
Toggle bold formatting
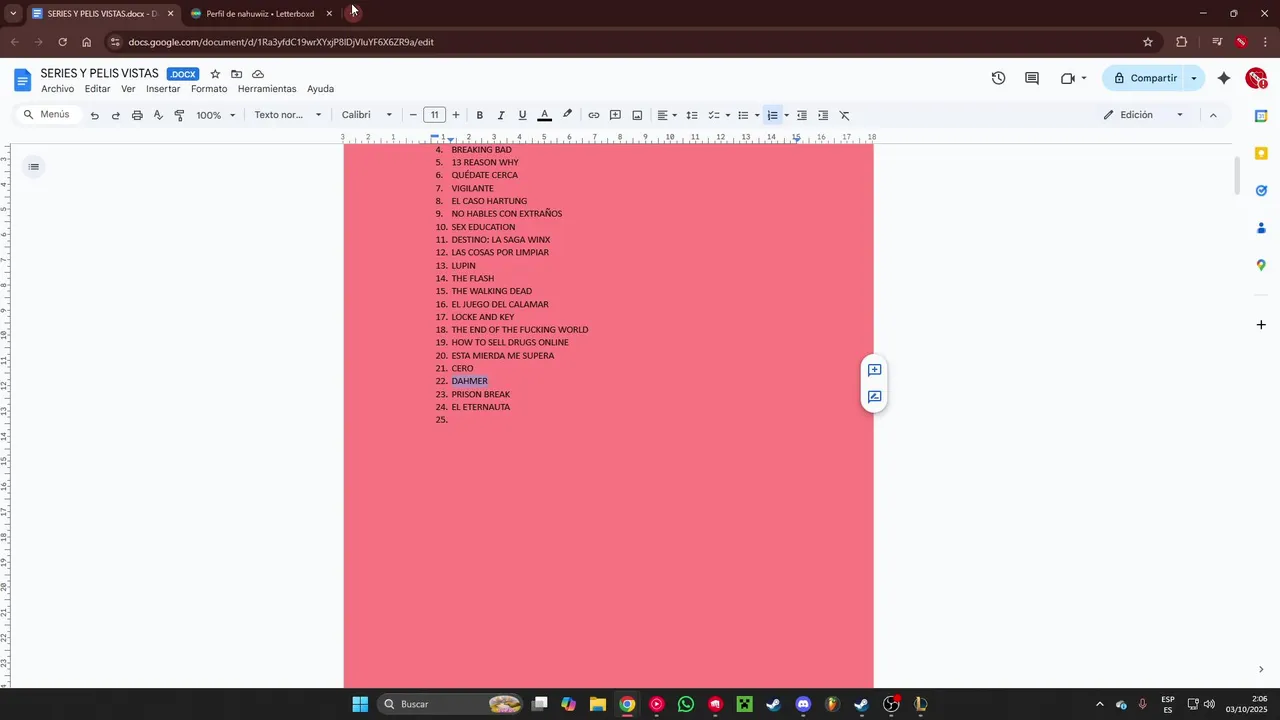(x=479, y=115)
